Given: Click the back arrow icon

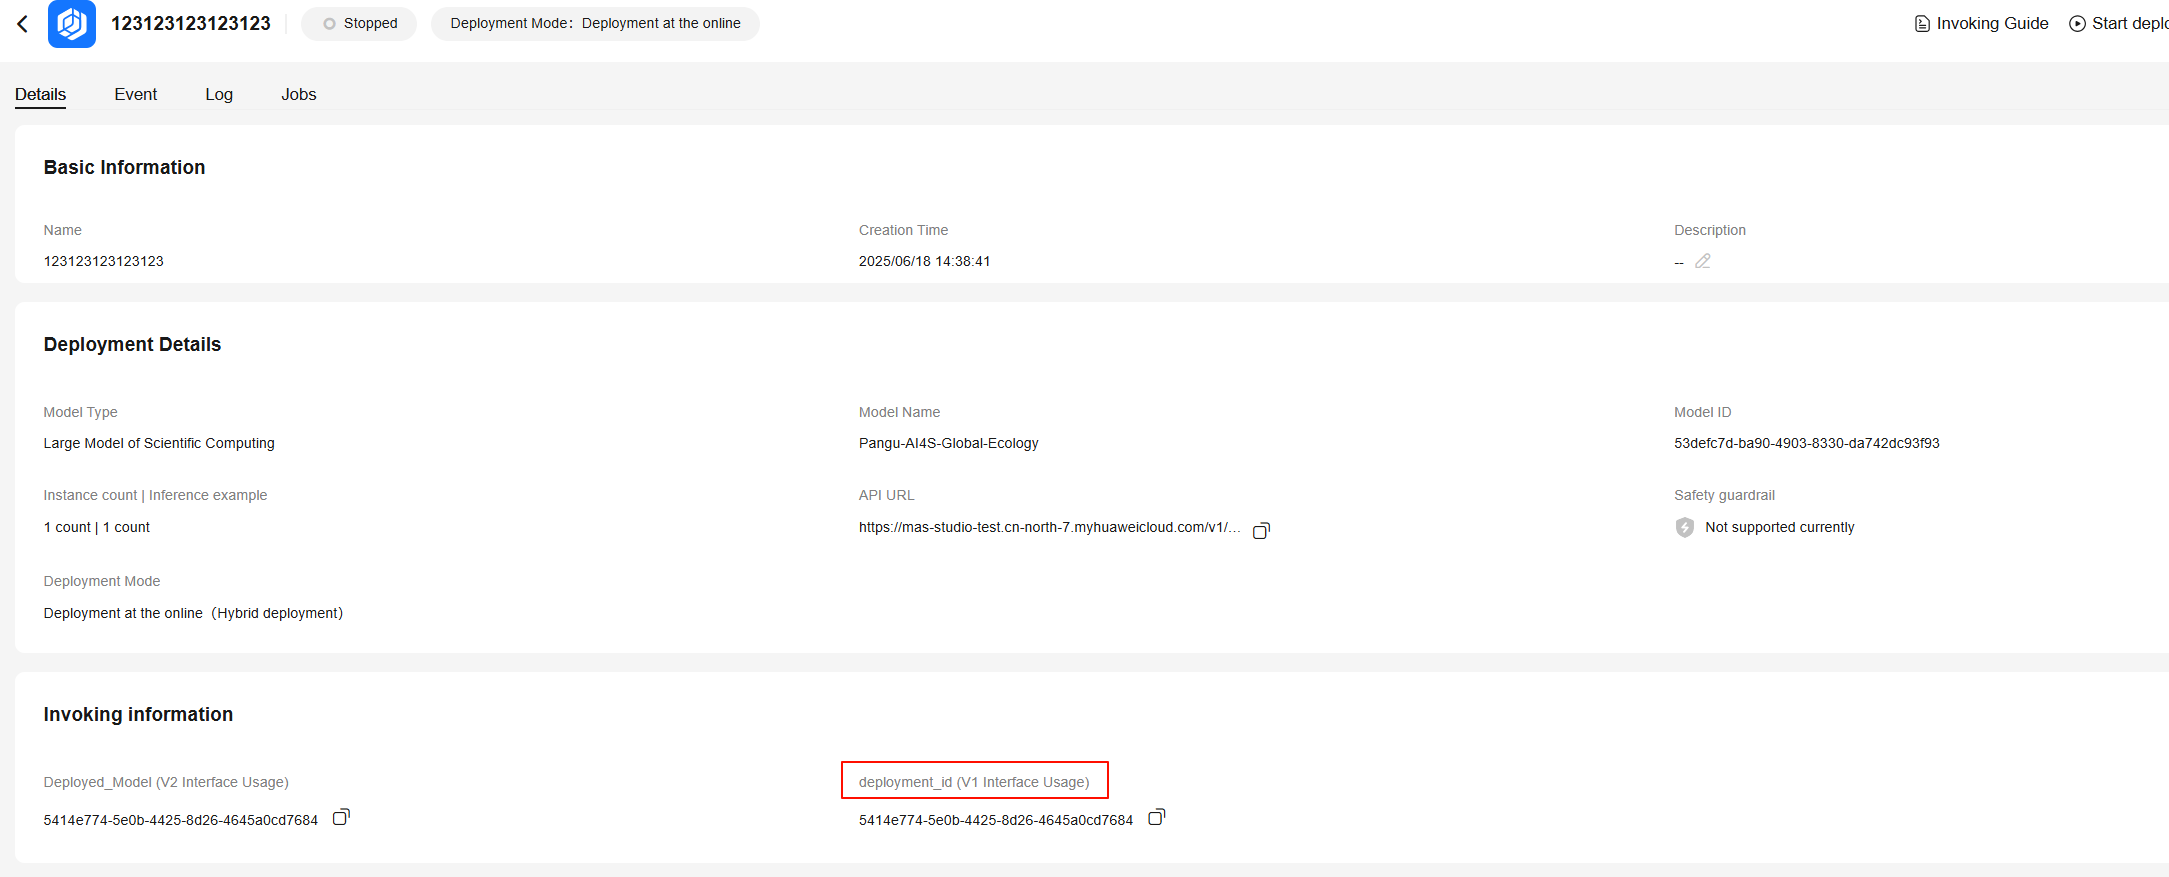Looking at the screenshot, I should (x=23, y=24).
